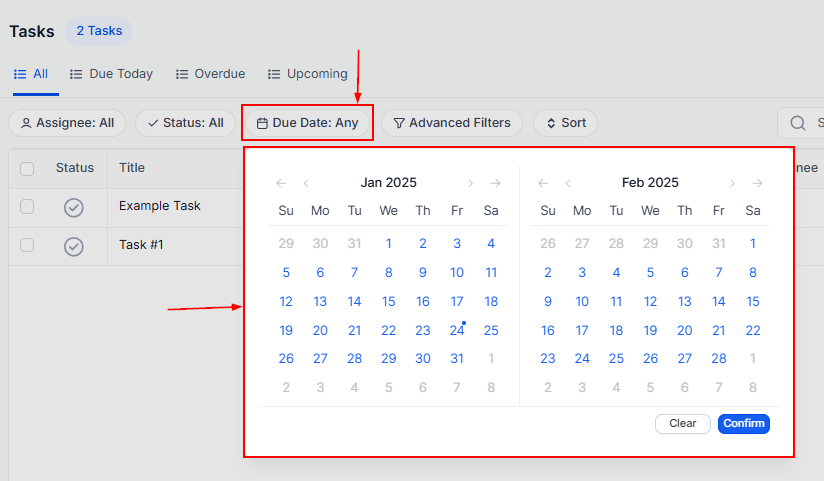Switch to the Overdue tab
824x481 pixels.
pos(210,74)
